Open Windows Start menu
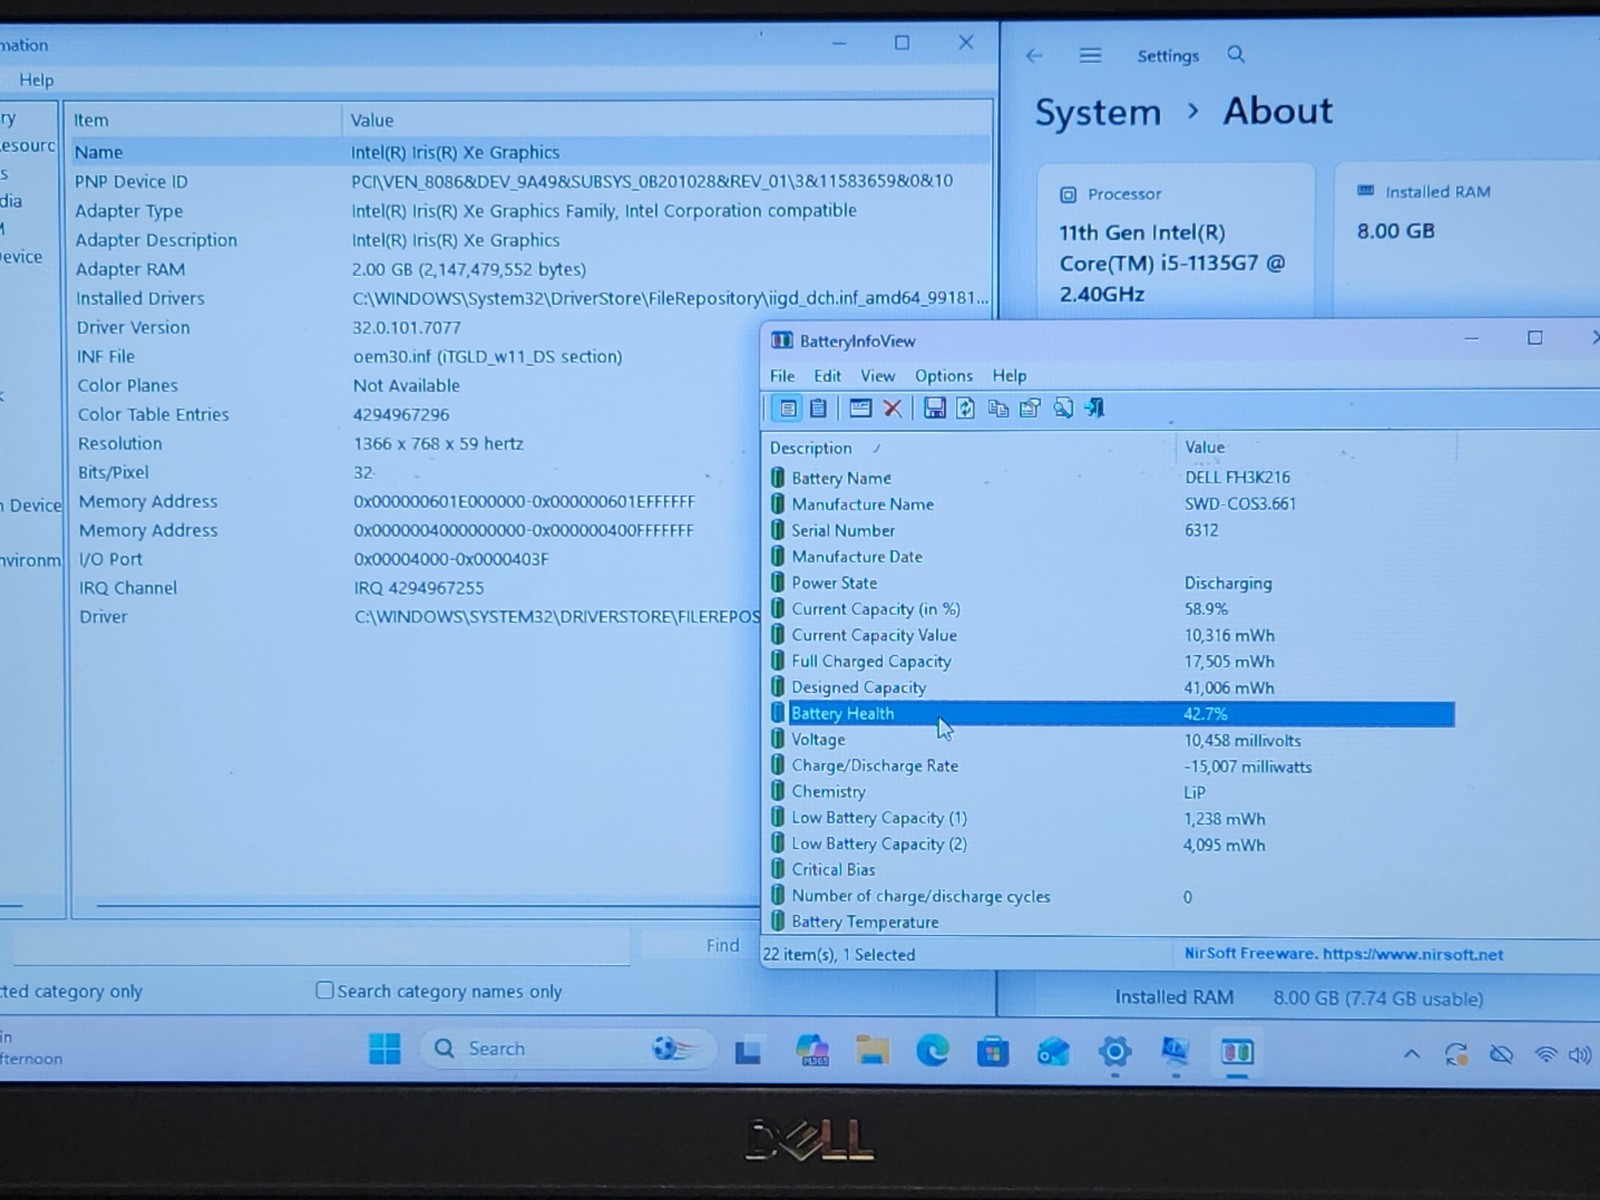The image size is (1600, 1200). click(384, 1048)
